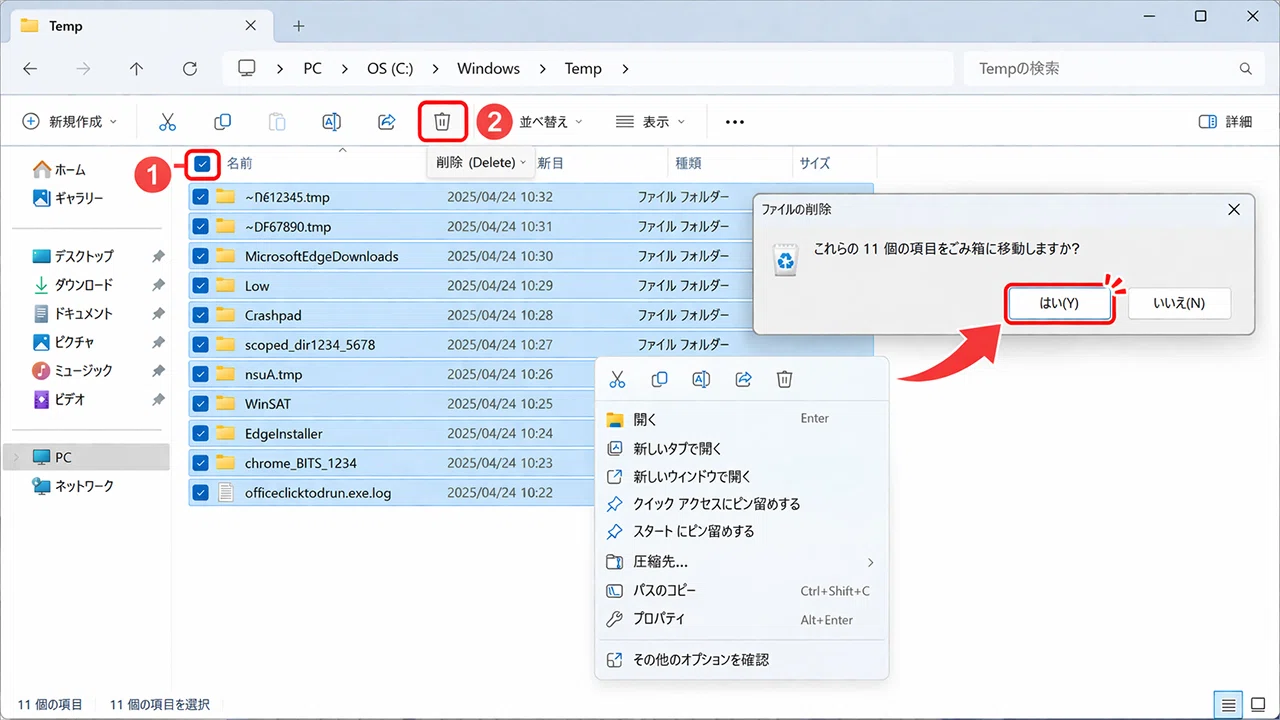Viewport: 1280px width, 720px height.
Task: Uncheck the MicrosoftEdgeDownloads folder checkbox
Action: 201,256
